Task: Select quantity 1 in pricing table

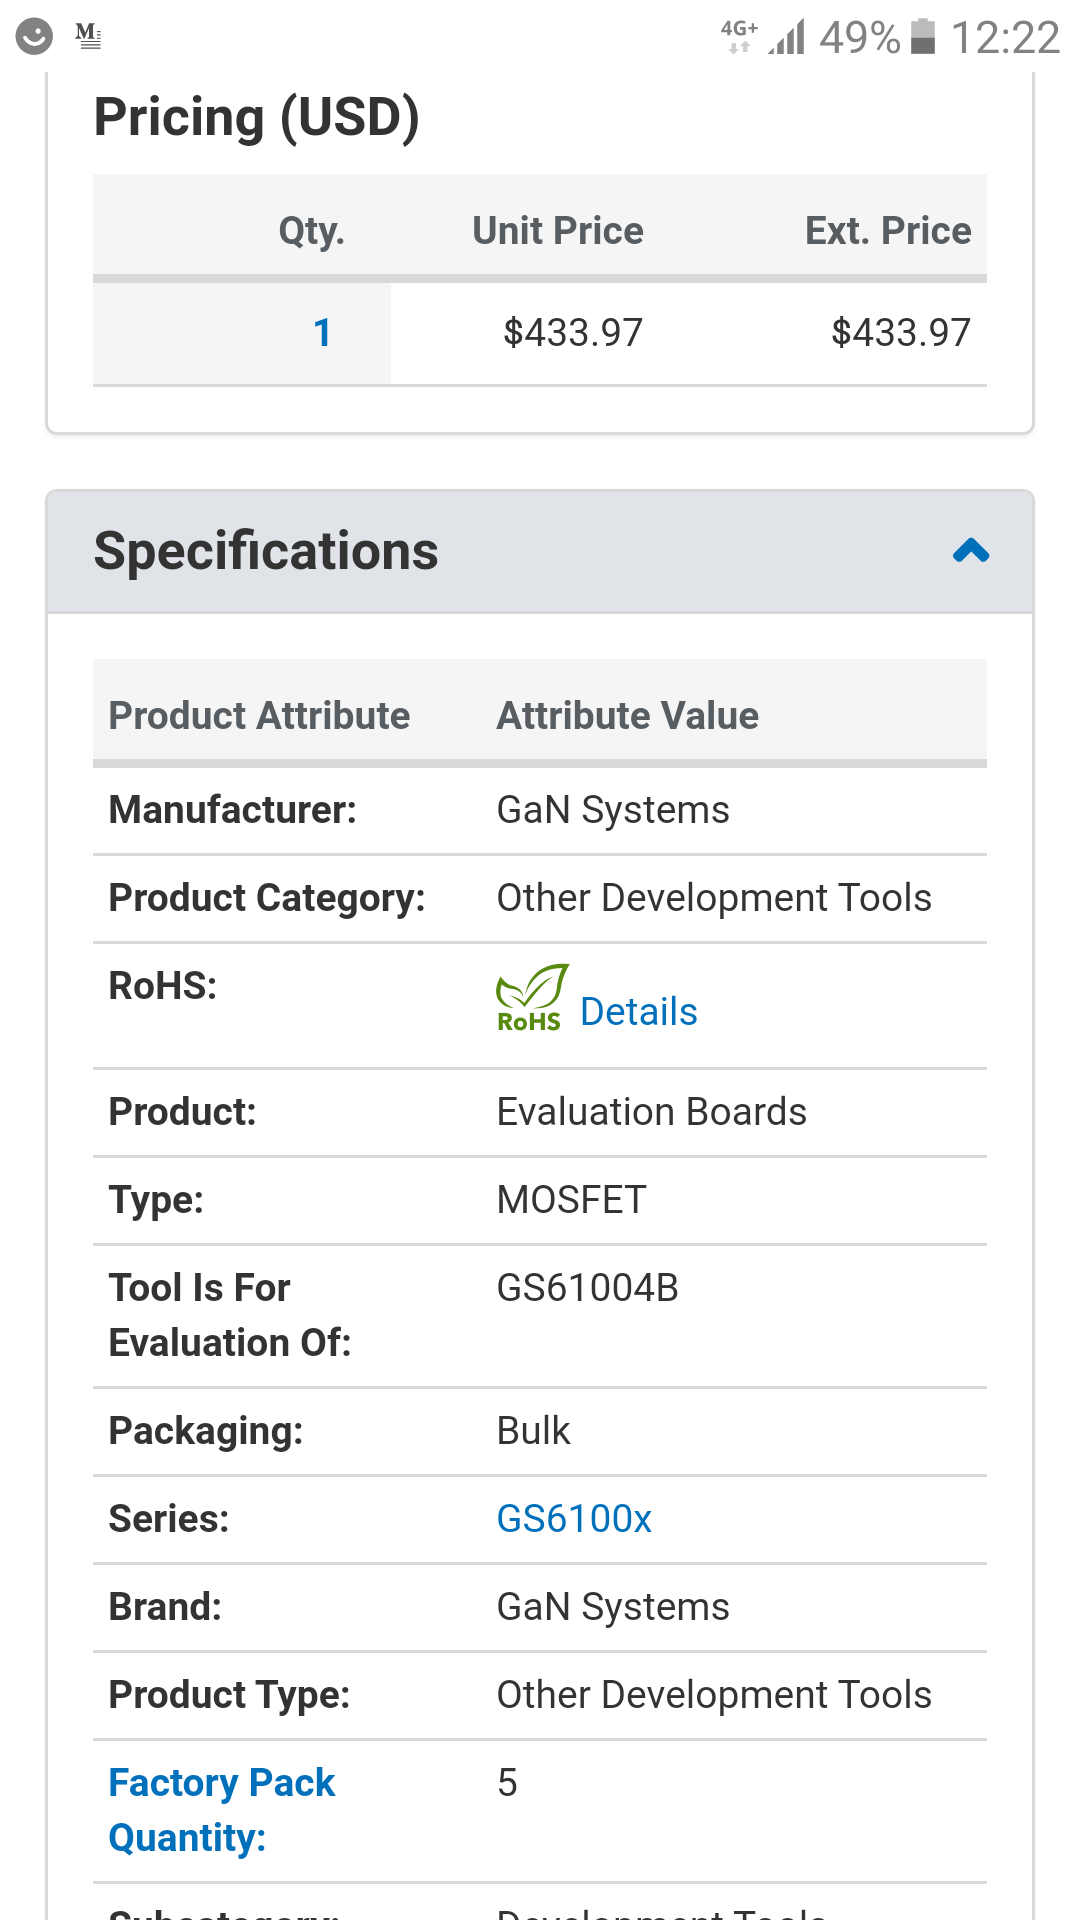Action: point(322,333)
